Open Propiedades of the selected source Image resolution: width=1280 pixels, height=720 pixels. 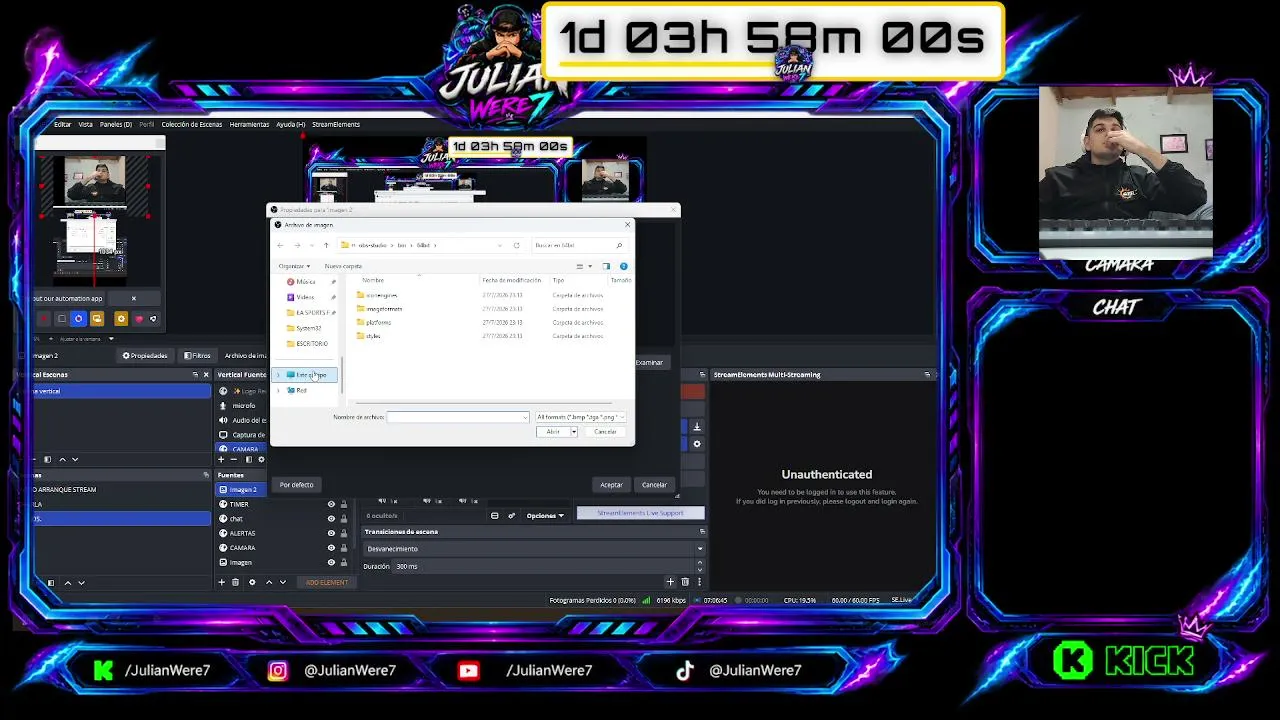coord(145,355)
